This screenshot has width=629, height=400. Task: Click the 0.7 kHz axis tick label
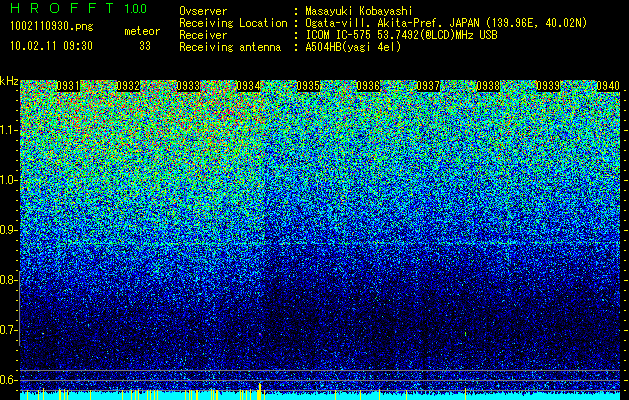pos(9,330)
